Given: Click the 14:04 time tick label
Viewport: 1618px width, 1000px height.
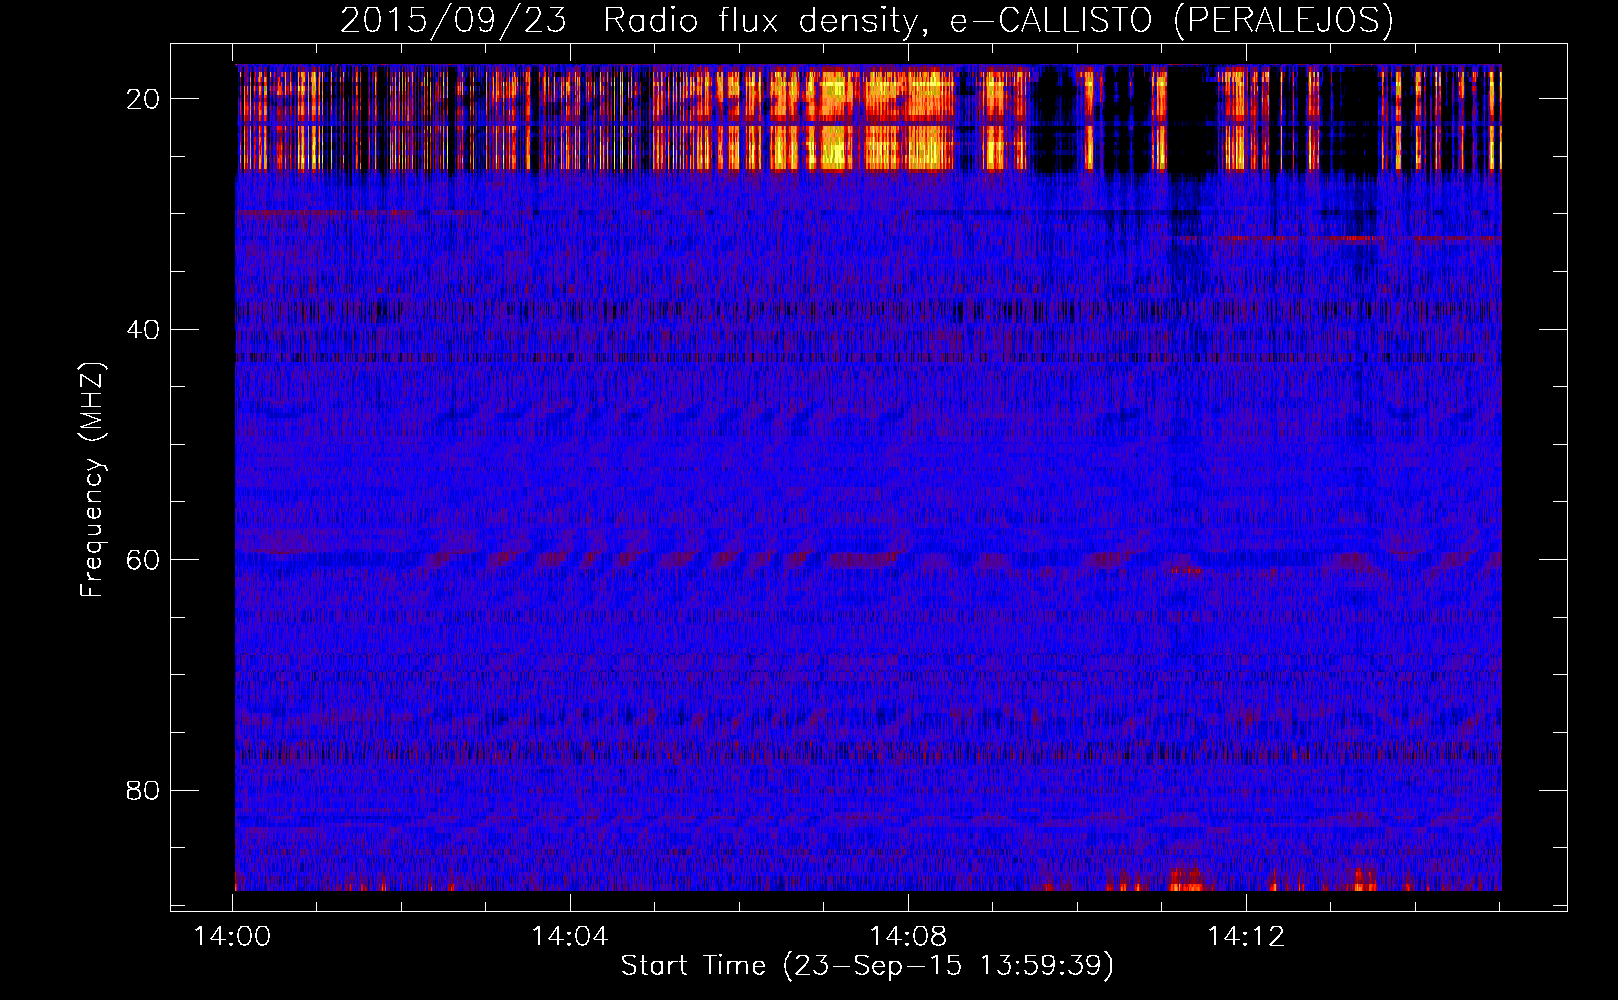Looking at the screenshot, I should [x=570, y=937].
